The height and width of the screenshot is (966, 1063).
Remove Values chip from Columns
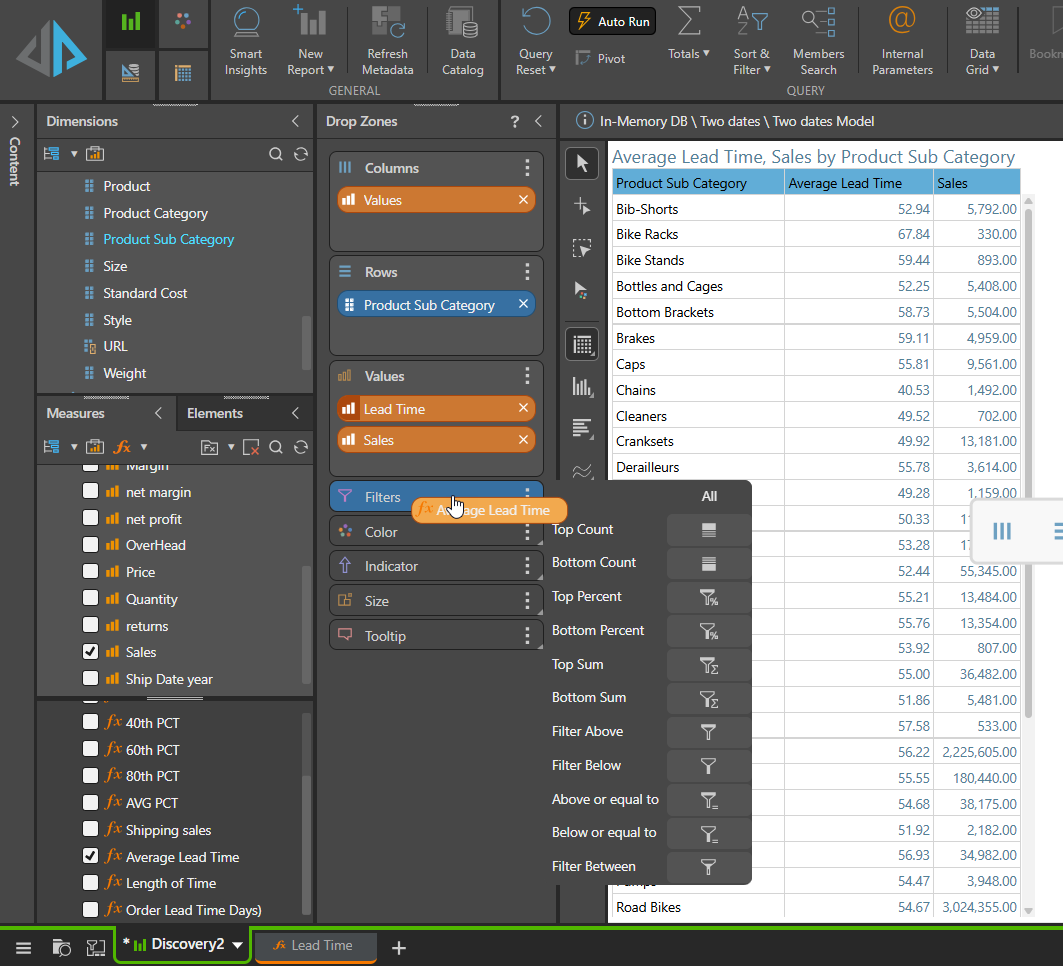[x=523, y=200]
